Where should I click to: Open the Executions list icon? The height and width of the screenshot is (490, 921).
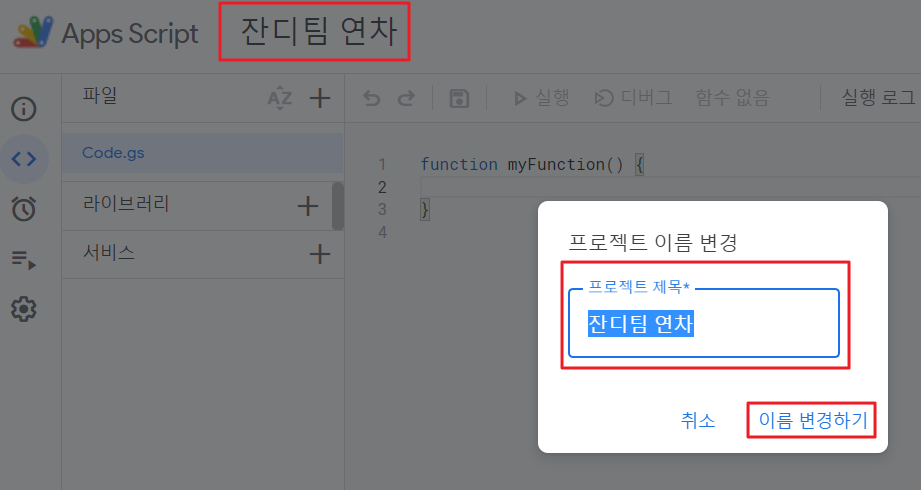tap(24, 260)
